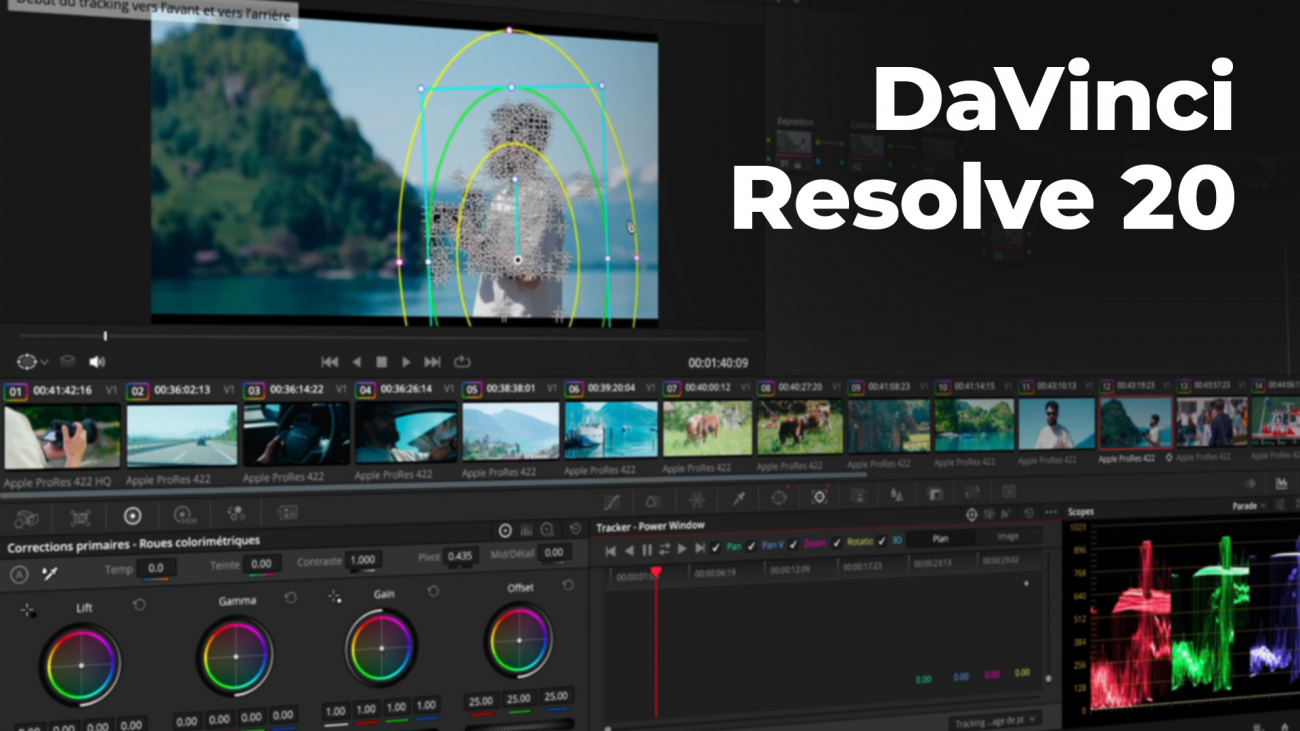1300x731 pixels.
Task: Open the viewer overlay mode dropdown
Action: pos(33,362)
